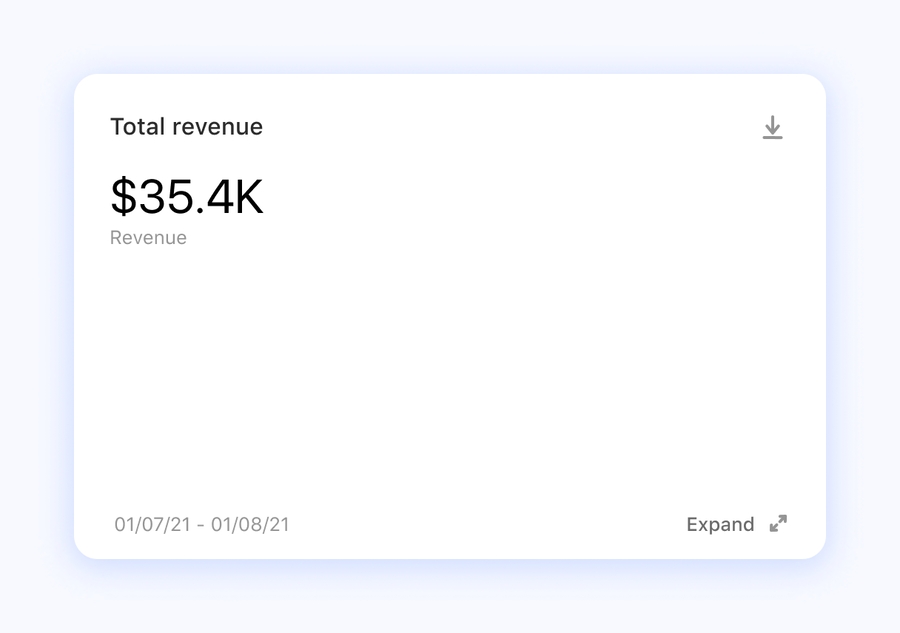
Task: Click the gray Revenue label
Action: click(148, 238)
